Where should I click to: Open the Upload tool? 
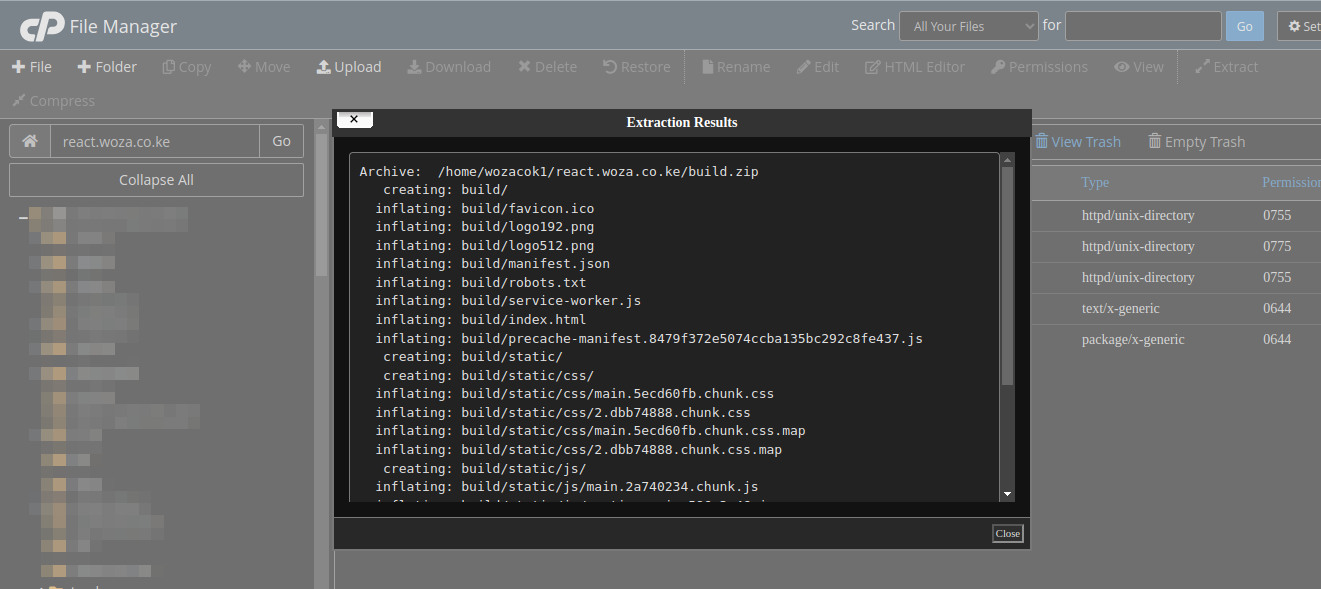click(x=349, y=67)
